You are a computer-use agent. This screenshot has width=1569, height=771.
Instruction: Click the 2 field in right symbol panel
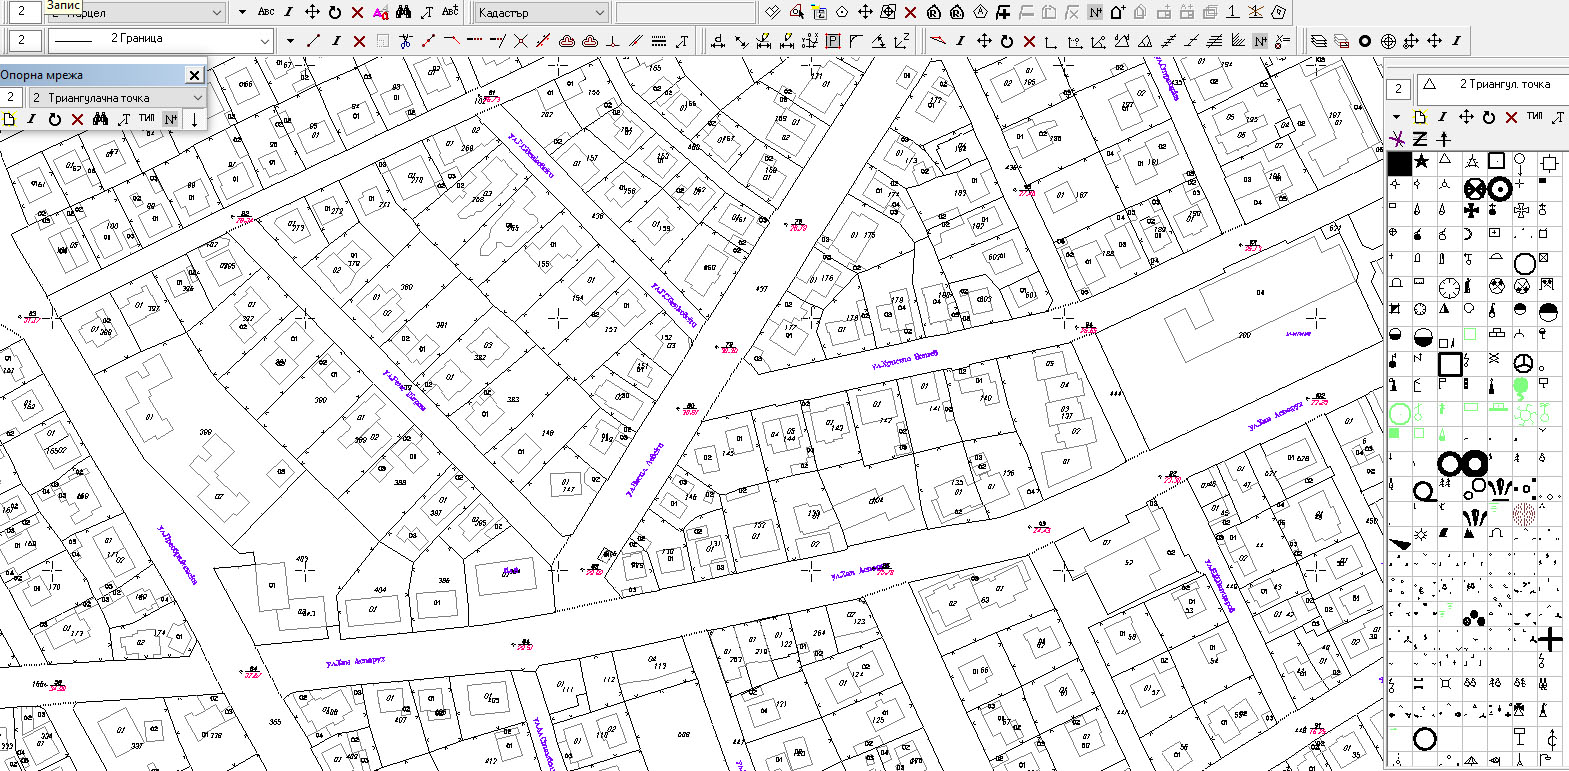click(1399, 88)
